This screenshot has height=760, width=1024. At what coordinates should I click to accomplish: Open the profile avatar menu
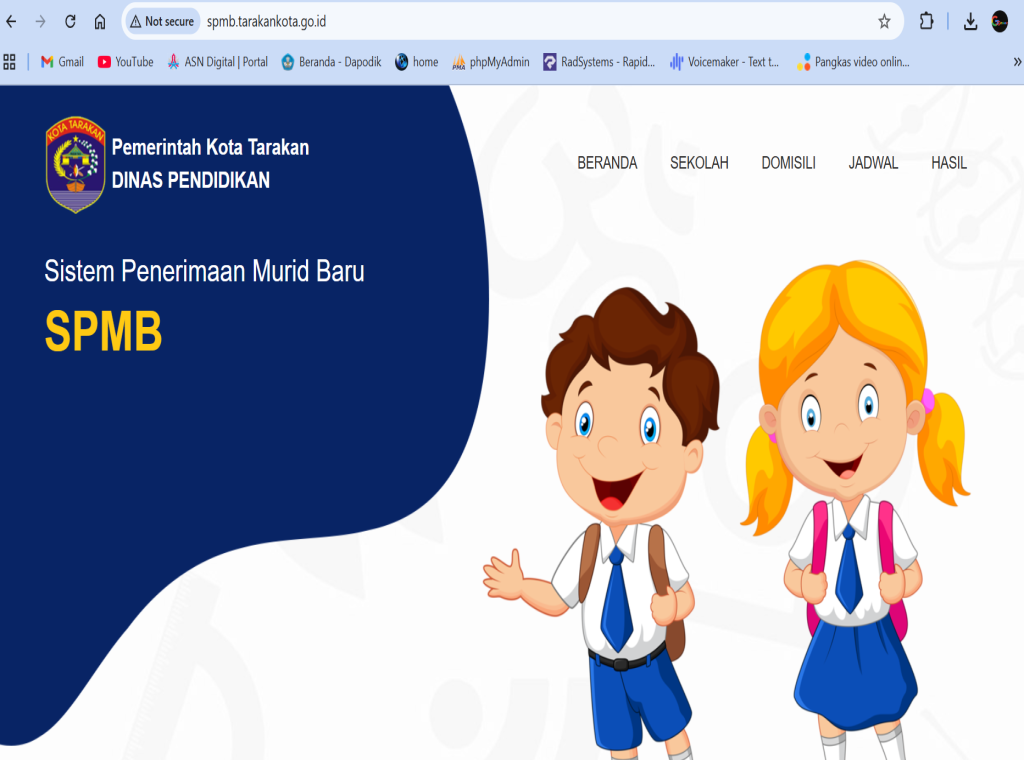1000,21
